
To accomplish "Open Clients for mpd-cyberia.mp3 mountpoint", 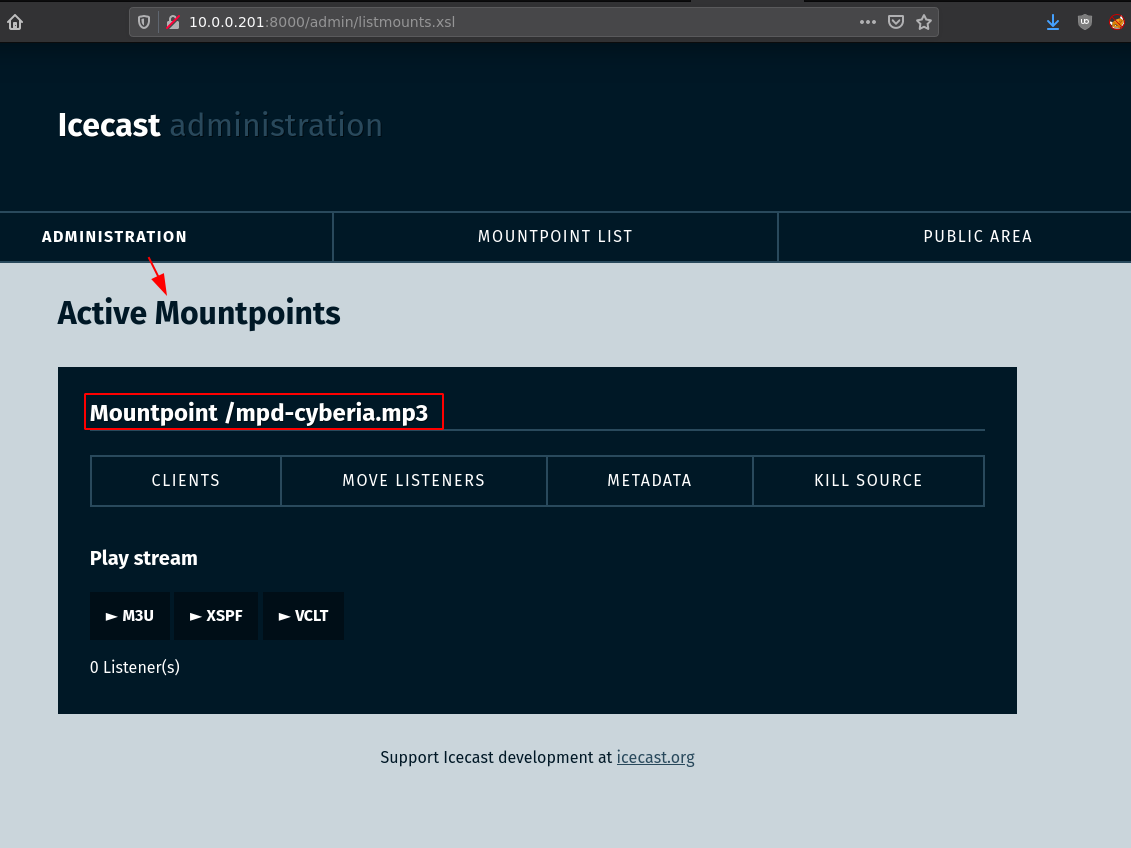I will (186, 481).
